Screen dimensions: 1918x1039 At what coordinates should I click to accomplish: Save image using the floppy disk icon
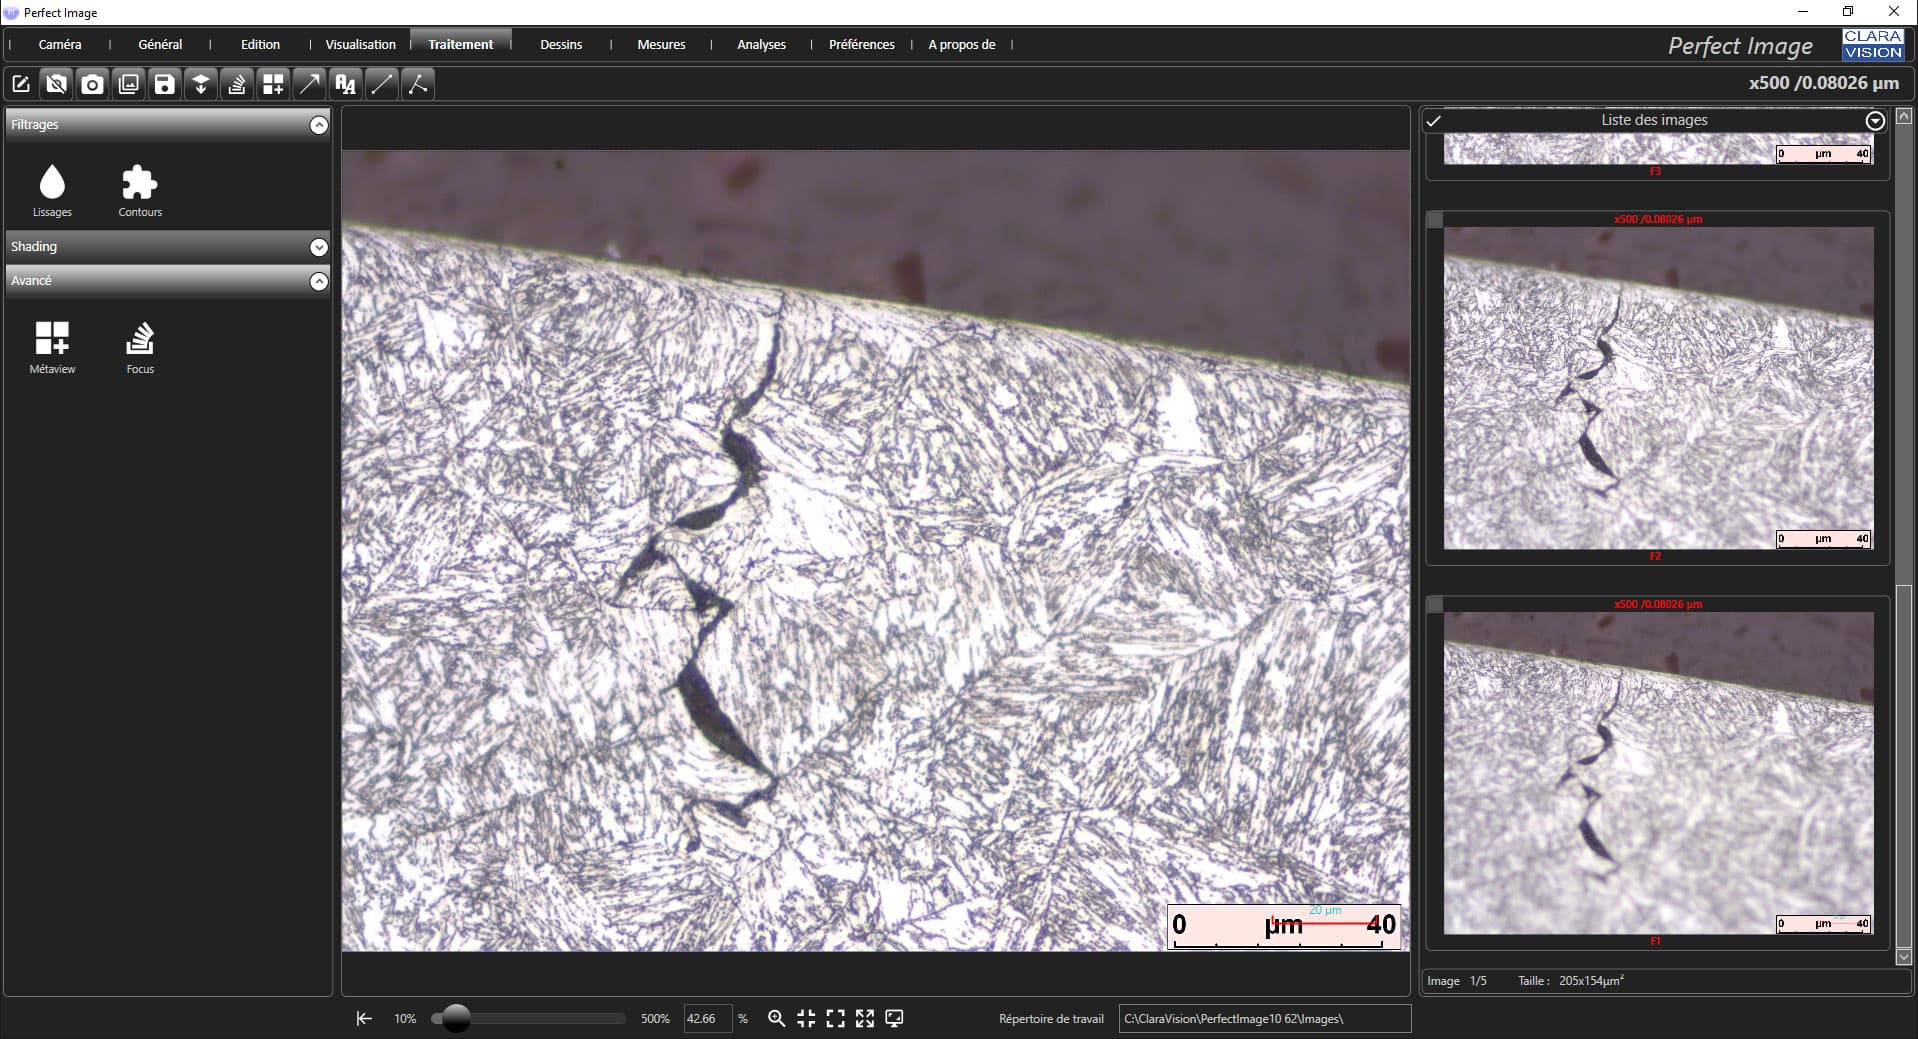pyautogui.click(x=164, y=84)
